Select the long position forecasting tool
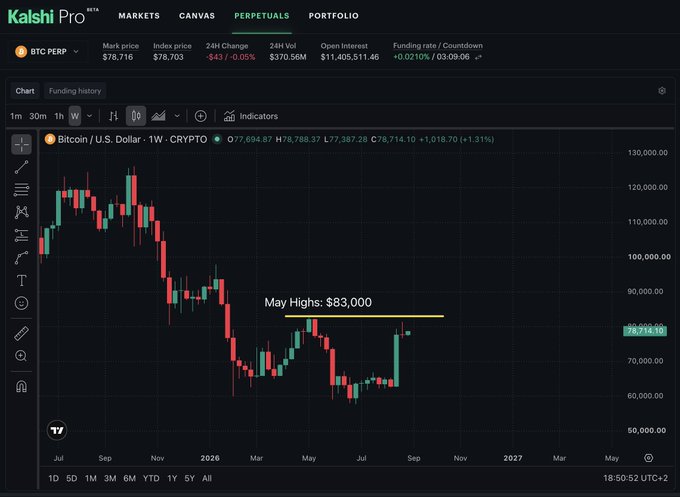The image size is (680, 497). [21, 235]
